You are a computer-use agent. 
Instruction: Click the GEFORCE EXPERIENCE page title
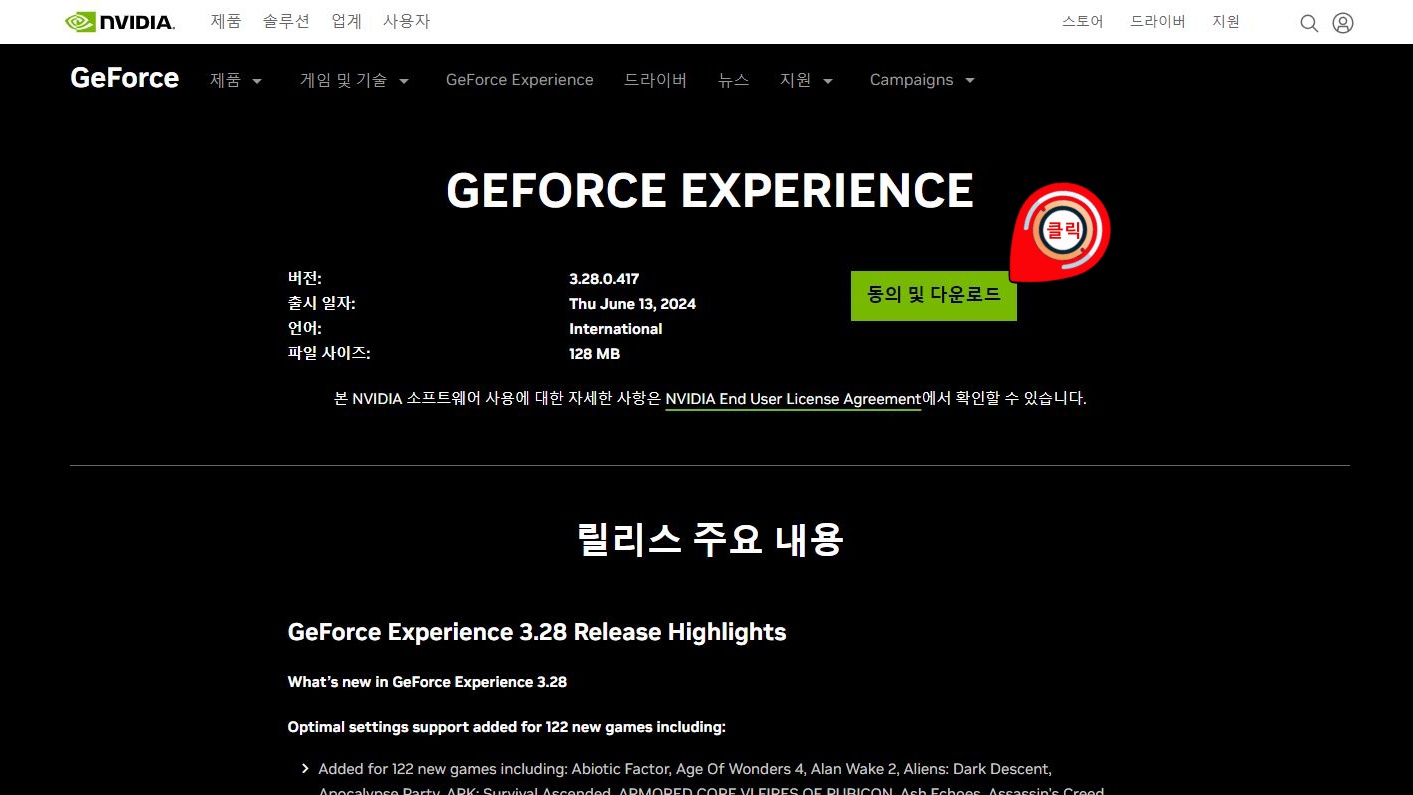(710, 190)
